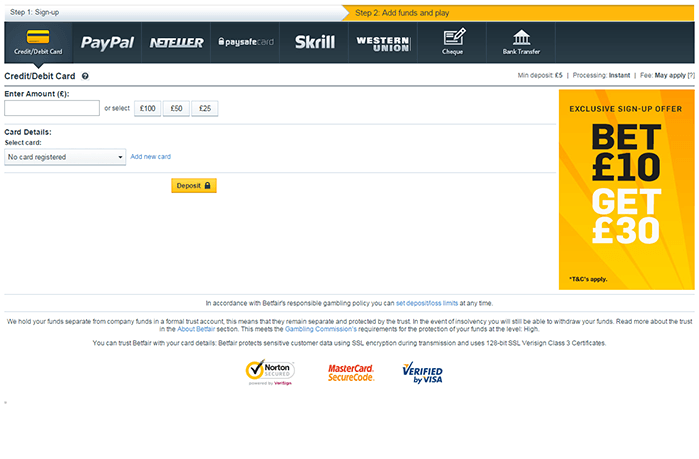Submit with the yellow Deposit button
Image resolution: width=699 pixels, height=459 pixels.
tap(194, 186)
